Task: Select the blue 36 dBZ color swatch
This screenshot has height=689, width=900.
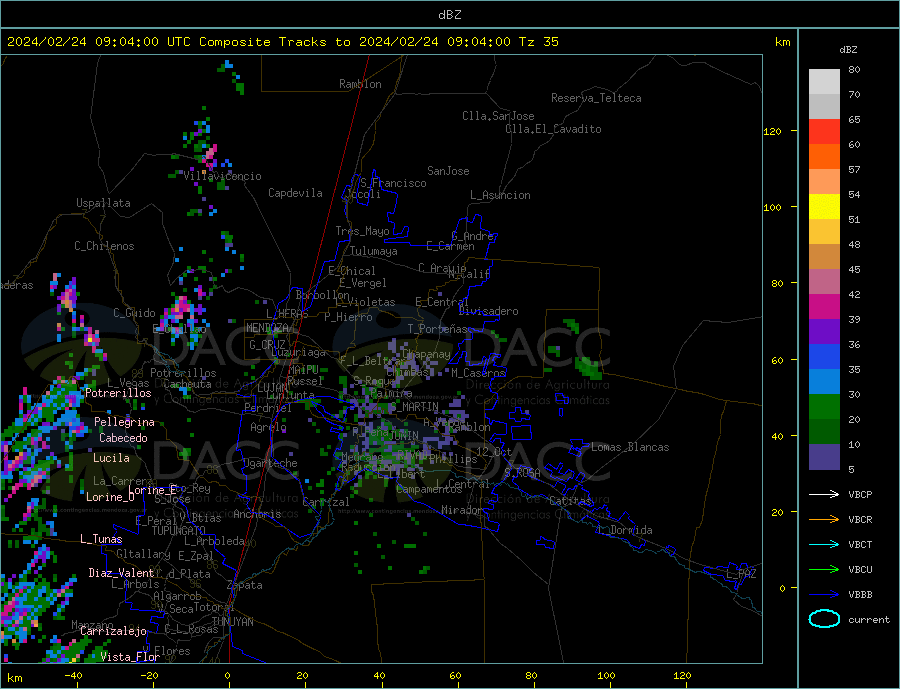Action: [x=824, y=357]
